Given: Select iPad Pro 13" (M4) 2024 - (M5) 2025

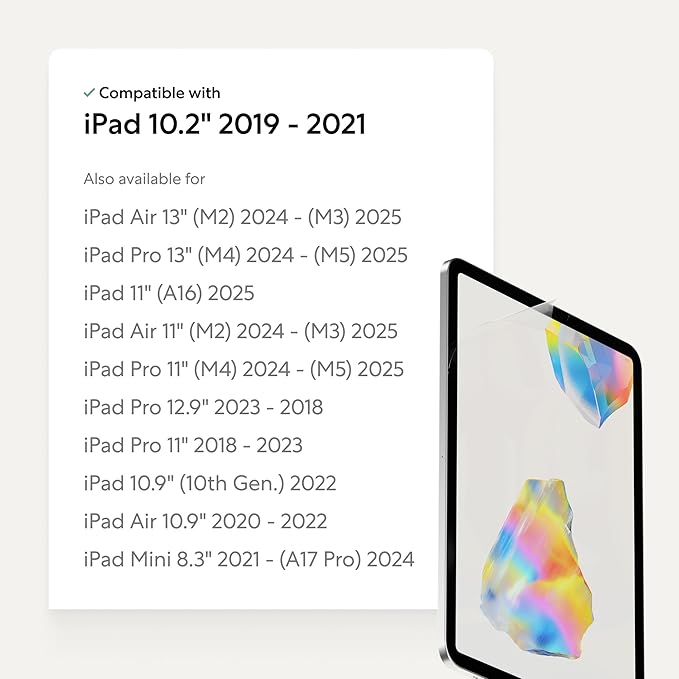Looking at the screenshot, I should [x=245, y=255].
